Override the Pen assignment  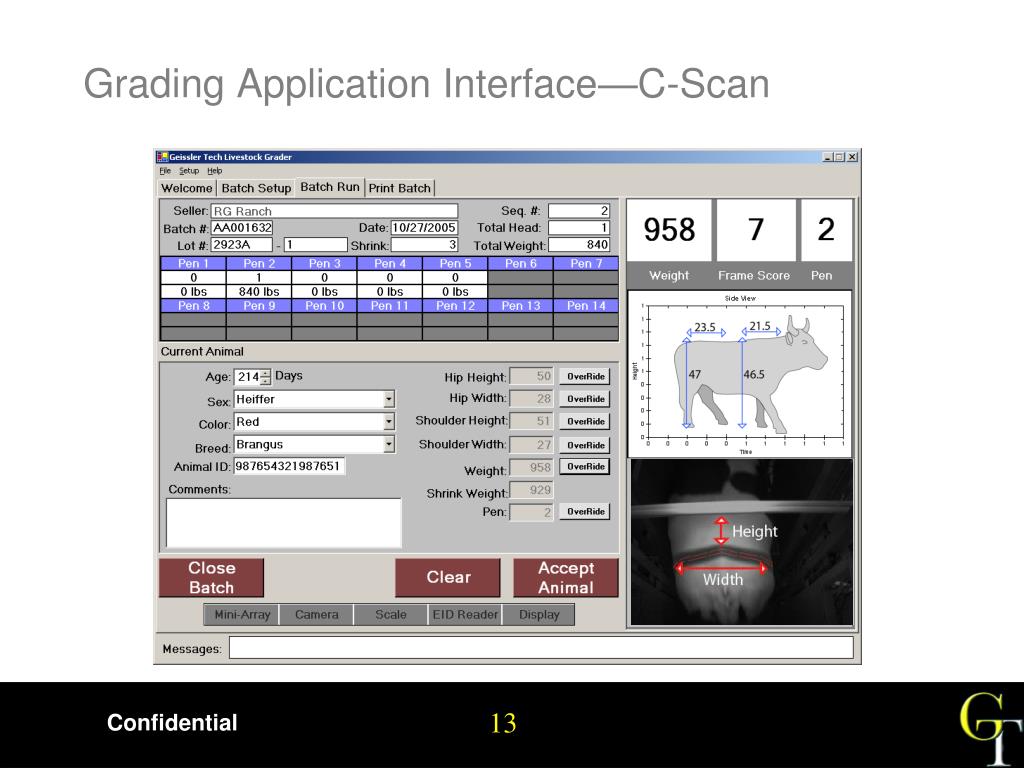pyautogui.click(x=585, y=511)
